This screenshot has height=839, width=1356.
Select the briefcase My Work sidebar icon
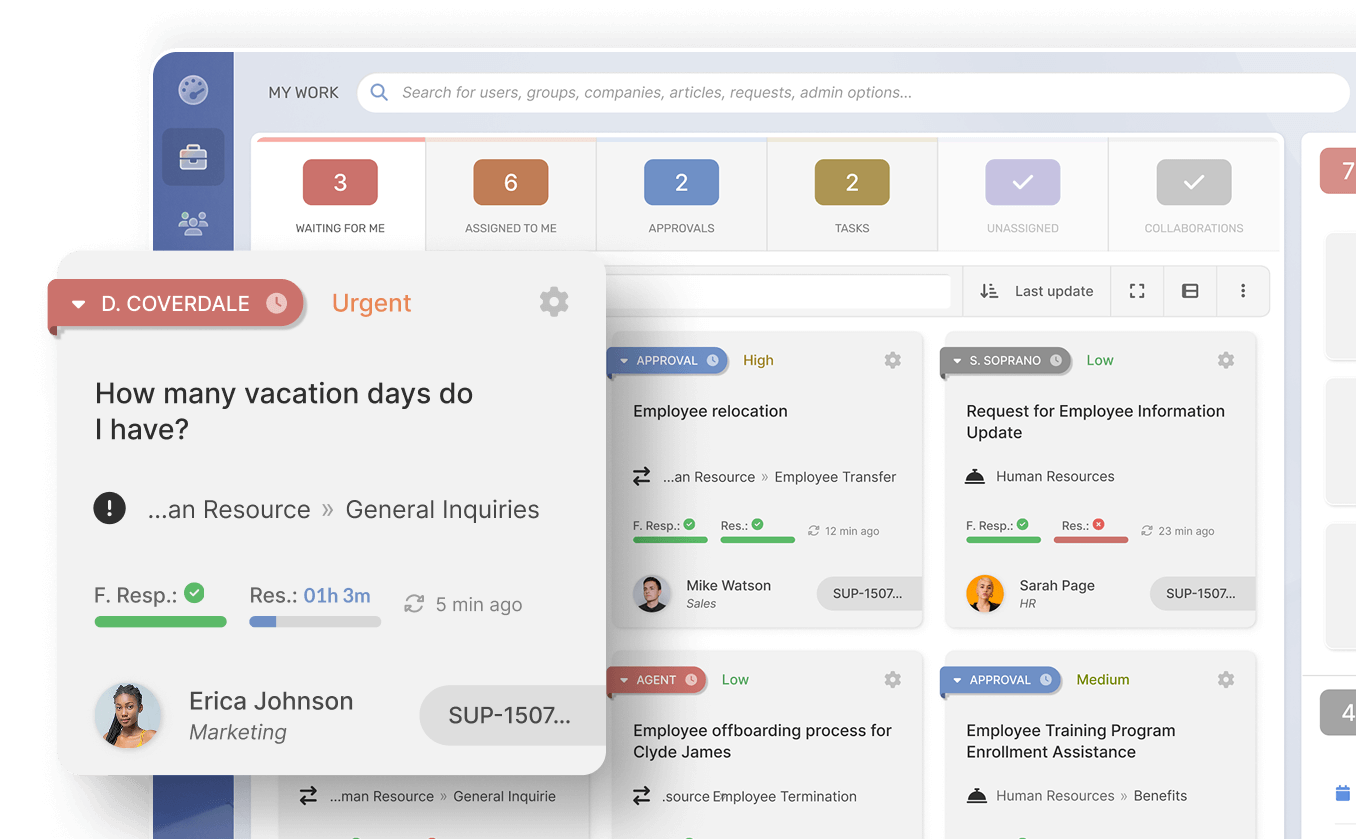[193, 157]
